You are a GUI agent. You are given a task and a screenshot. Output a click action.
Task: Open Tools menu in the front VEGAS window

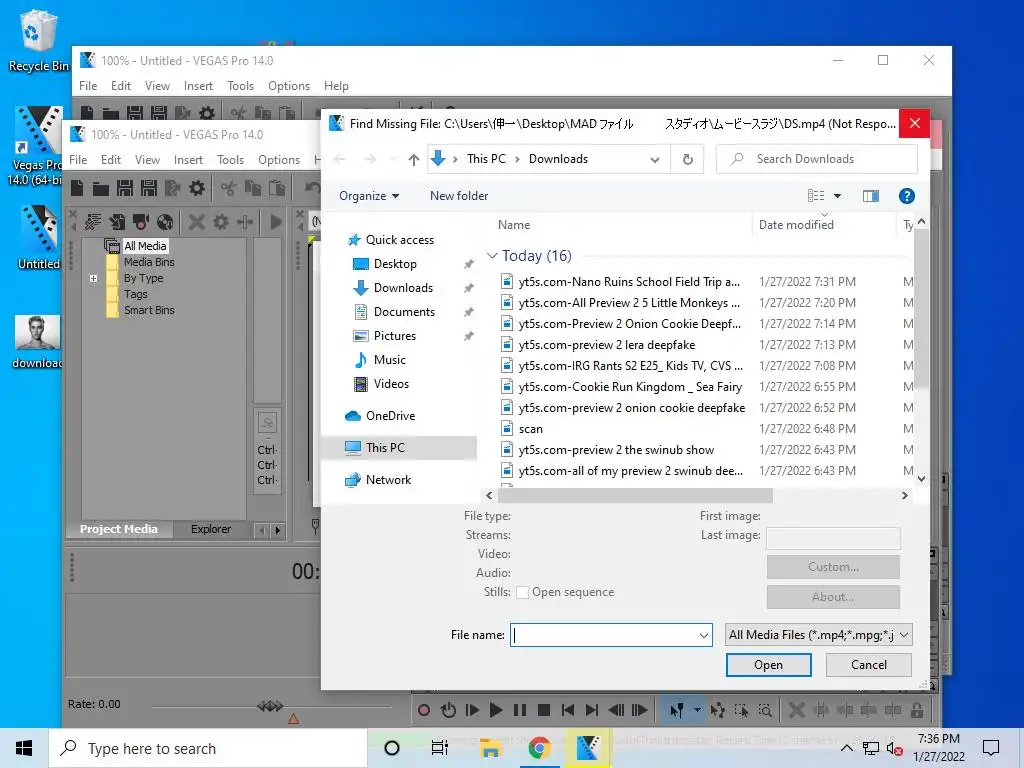(231, 159)
